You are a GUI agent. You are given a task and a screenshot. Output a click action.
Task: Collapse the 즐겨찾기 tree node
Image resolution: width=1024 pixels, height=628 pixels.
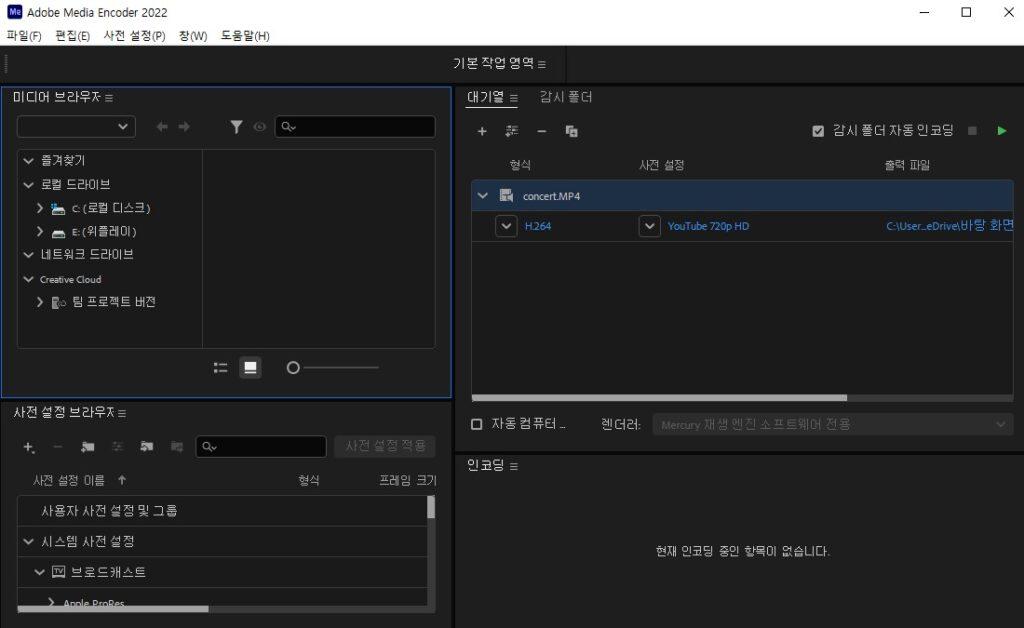(x=28, y=161)
